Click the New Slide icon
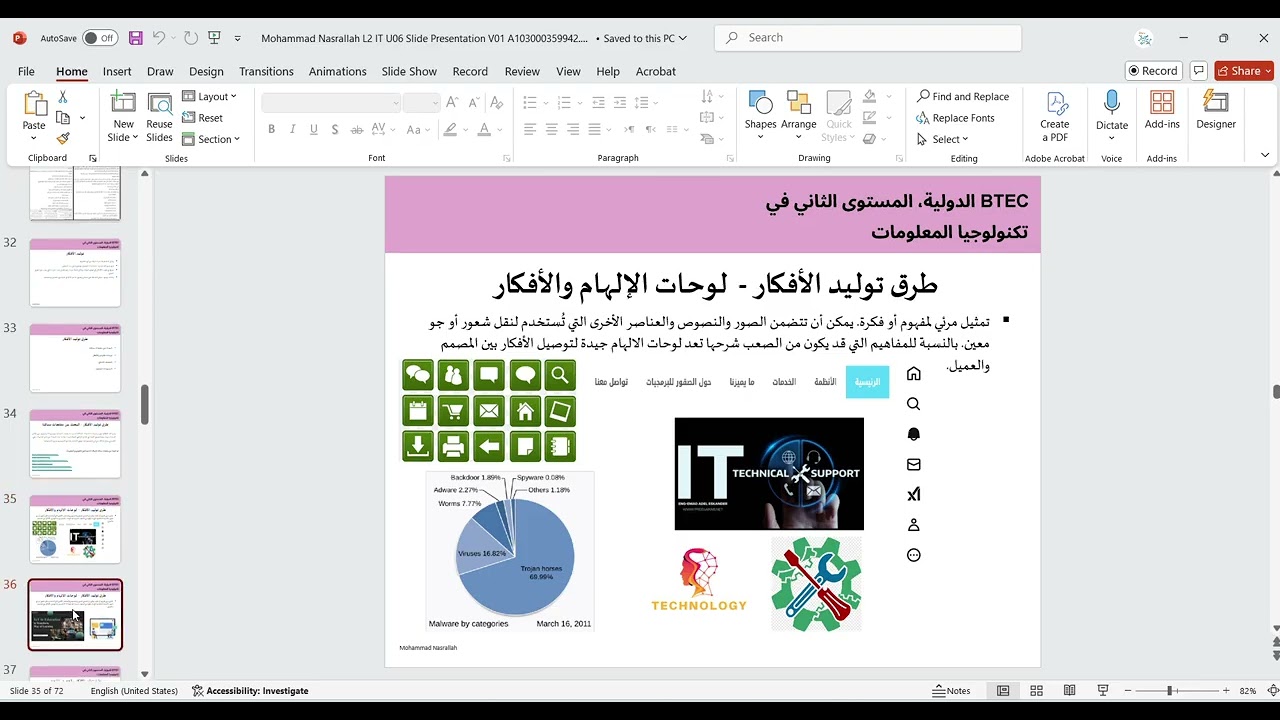This screenshot has width=1280, height=720. coord(123,103)
